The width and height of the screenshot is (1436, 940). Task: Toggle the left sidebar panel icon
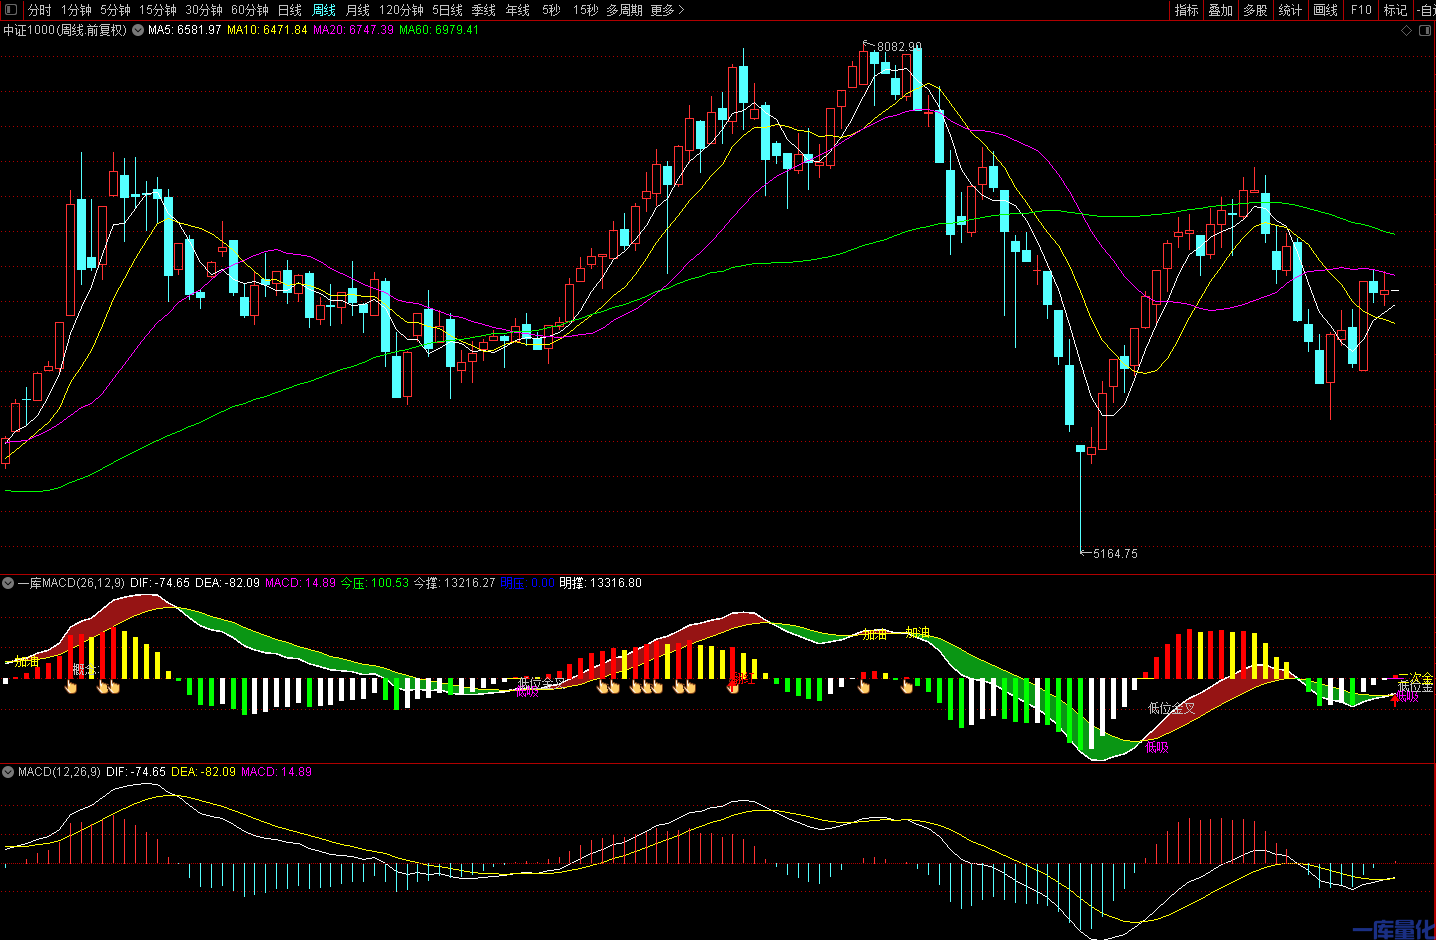coord(11,10)
